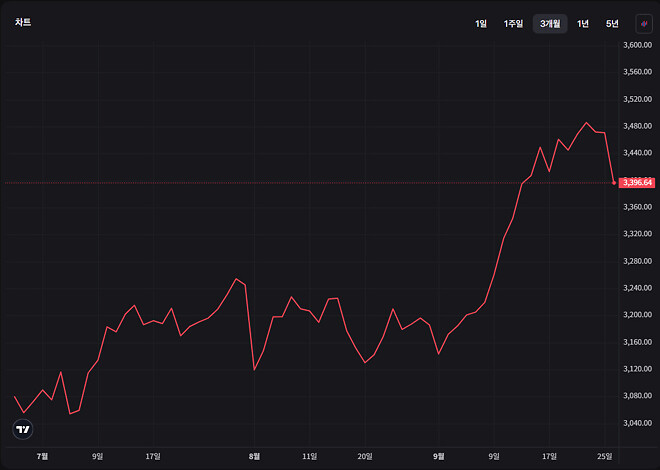
Task: Click the 8월 date axis label
Action: pos(254,456)
